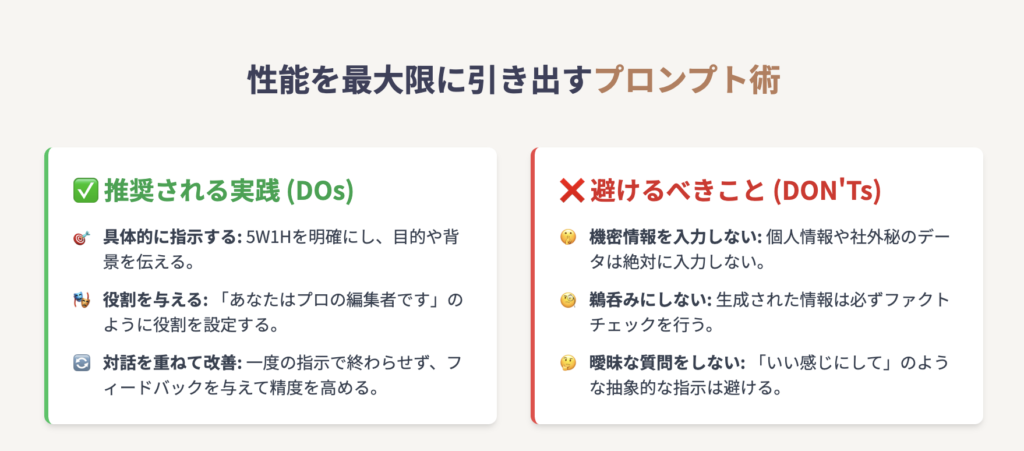Screen dimensions: 1024x451
Task: Click the green left border of DOs card
Action: click(x=46, y=286)
